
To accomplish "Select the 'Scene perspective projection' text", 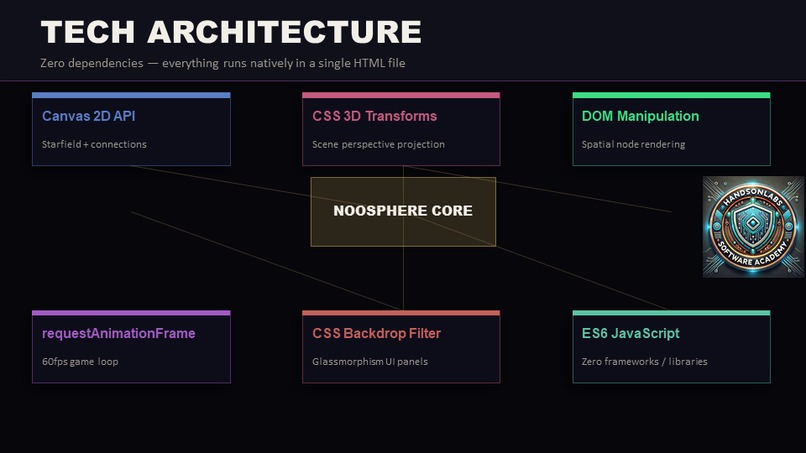I will point(378,144).
